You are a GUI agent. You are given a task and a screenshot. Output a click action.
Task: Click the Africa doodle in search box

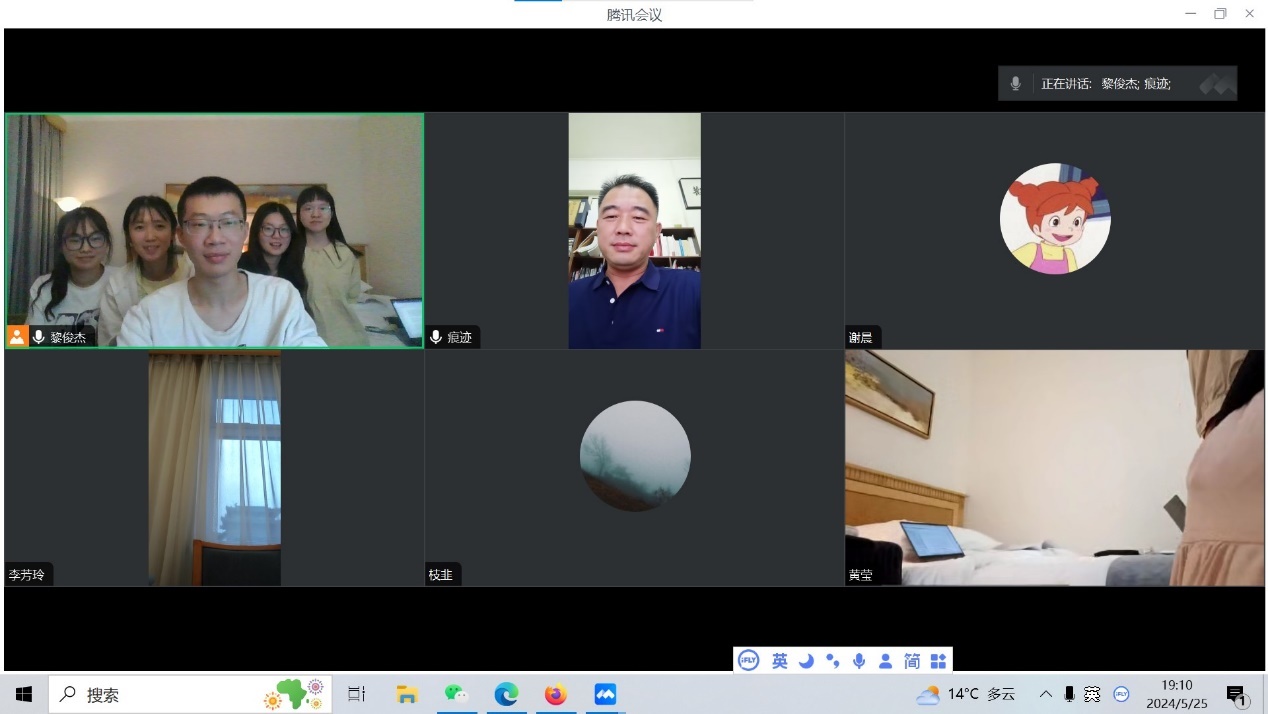[x=294, y=694]
